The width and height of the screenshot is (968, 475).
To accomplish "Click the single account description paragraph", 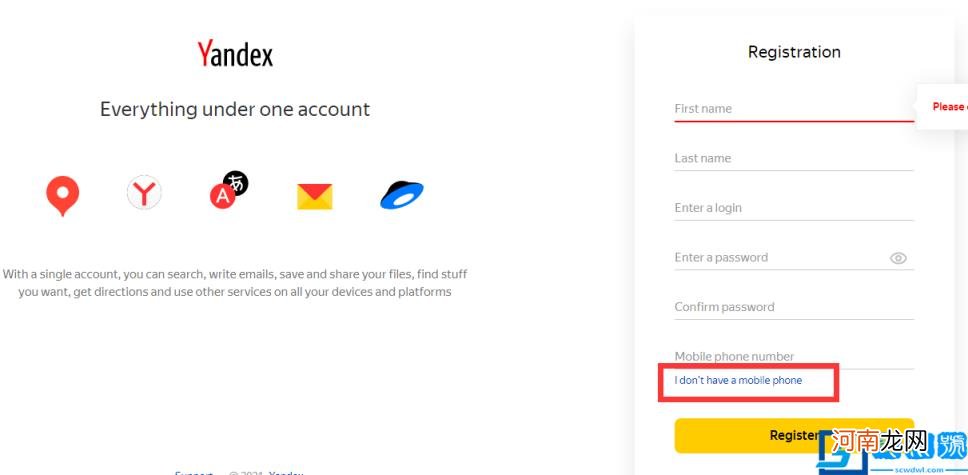I will pyautogui.click(x=235, y=283).
